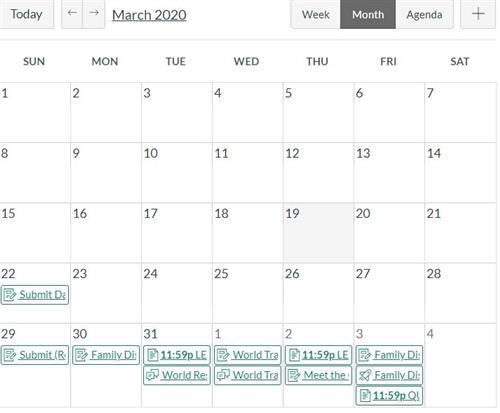Screen dimensions: 500x413
Task: Switch to Agenda view
Action: coord(424,14)
